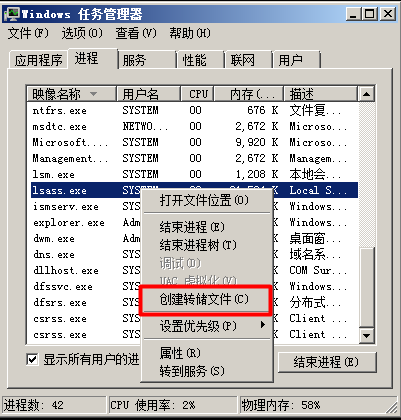The height and width of the screenshot is (420, 401).
Task: Open the 帮助(H) menu
Action: [190, 33]
